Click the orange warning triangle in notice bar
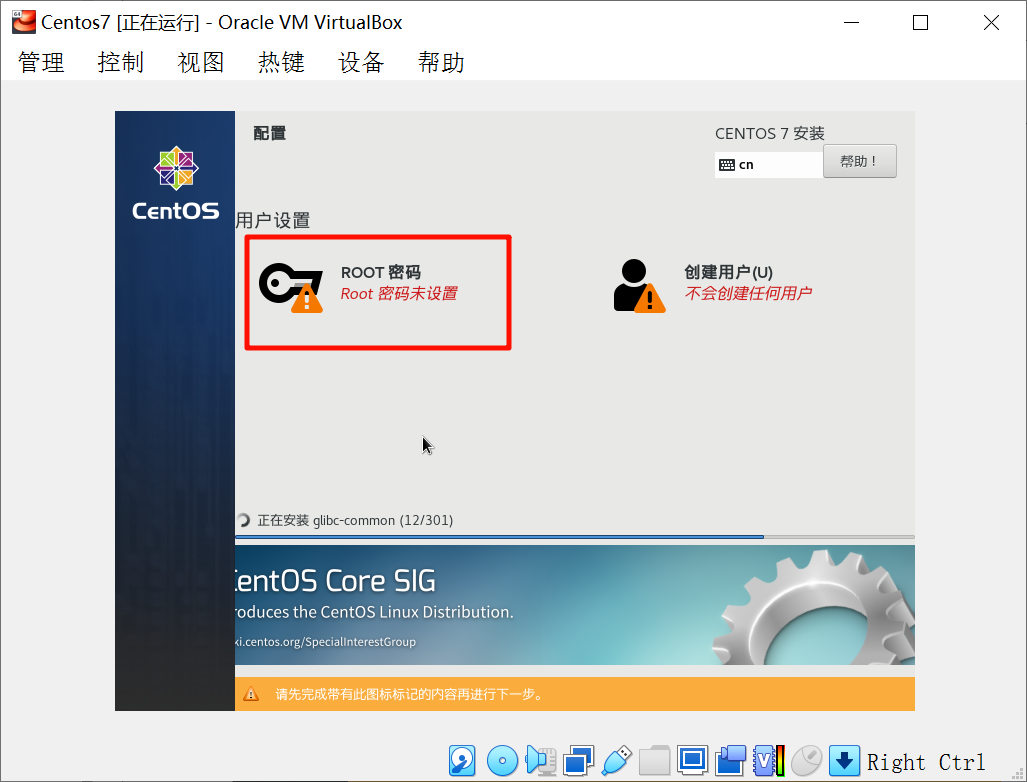 [251, 694]
